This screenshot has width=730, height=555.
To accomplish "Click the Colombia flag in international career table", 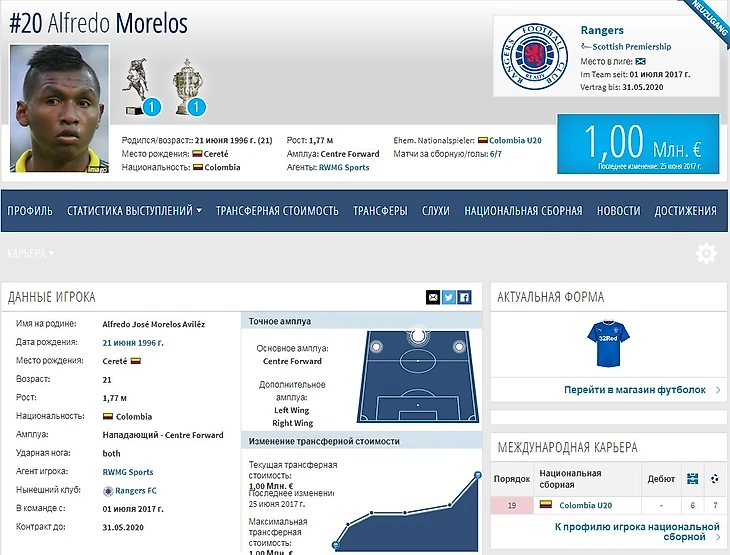I will 546,504.
